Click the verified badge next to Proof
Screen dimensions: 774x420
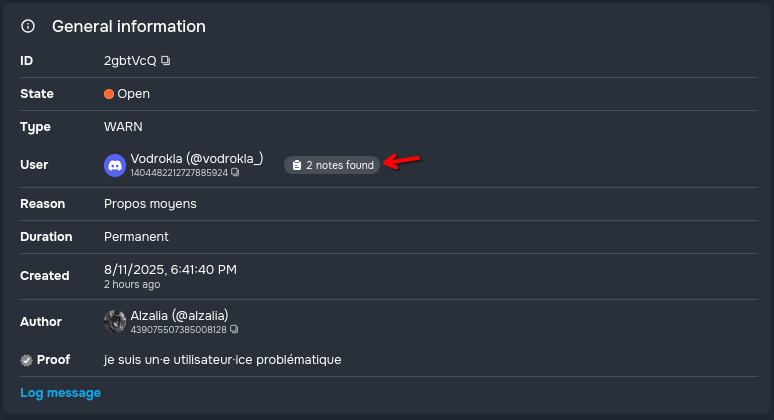(x=27, y=360)
